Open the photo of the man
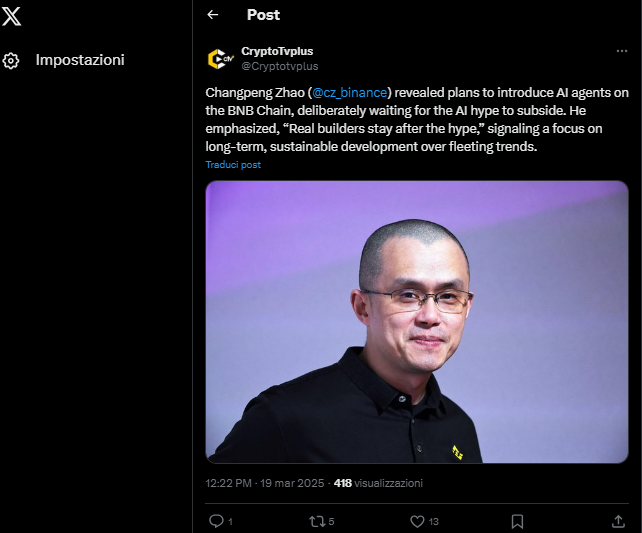 coord(417,321)
